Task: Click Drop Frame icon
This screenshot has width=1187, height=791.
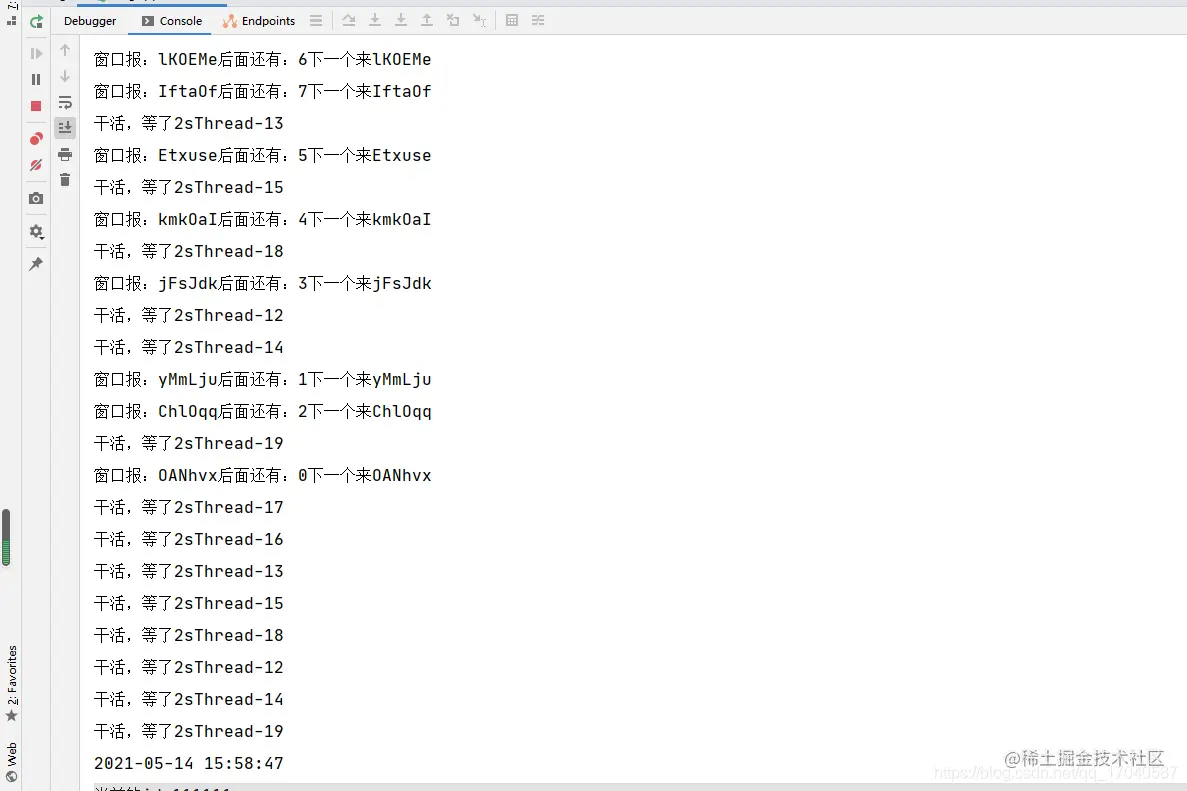Action: pos(453,20)
